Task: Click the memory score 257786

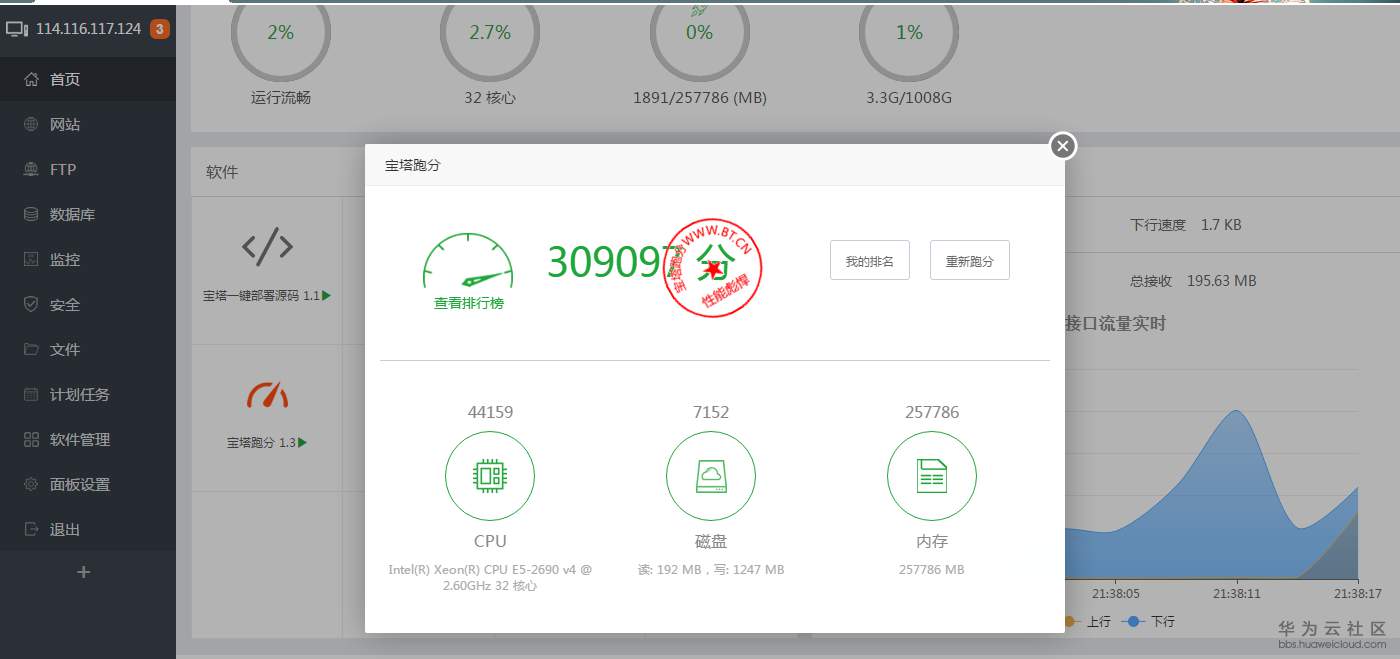Action: 931,412
